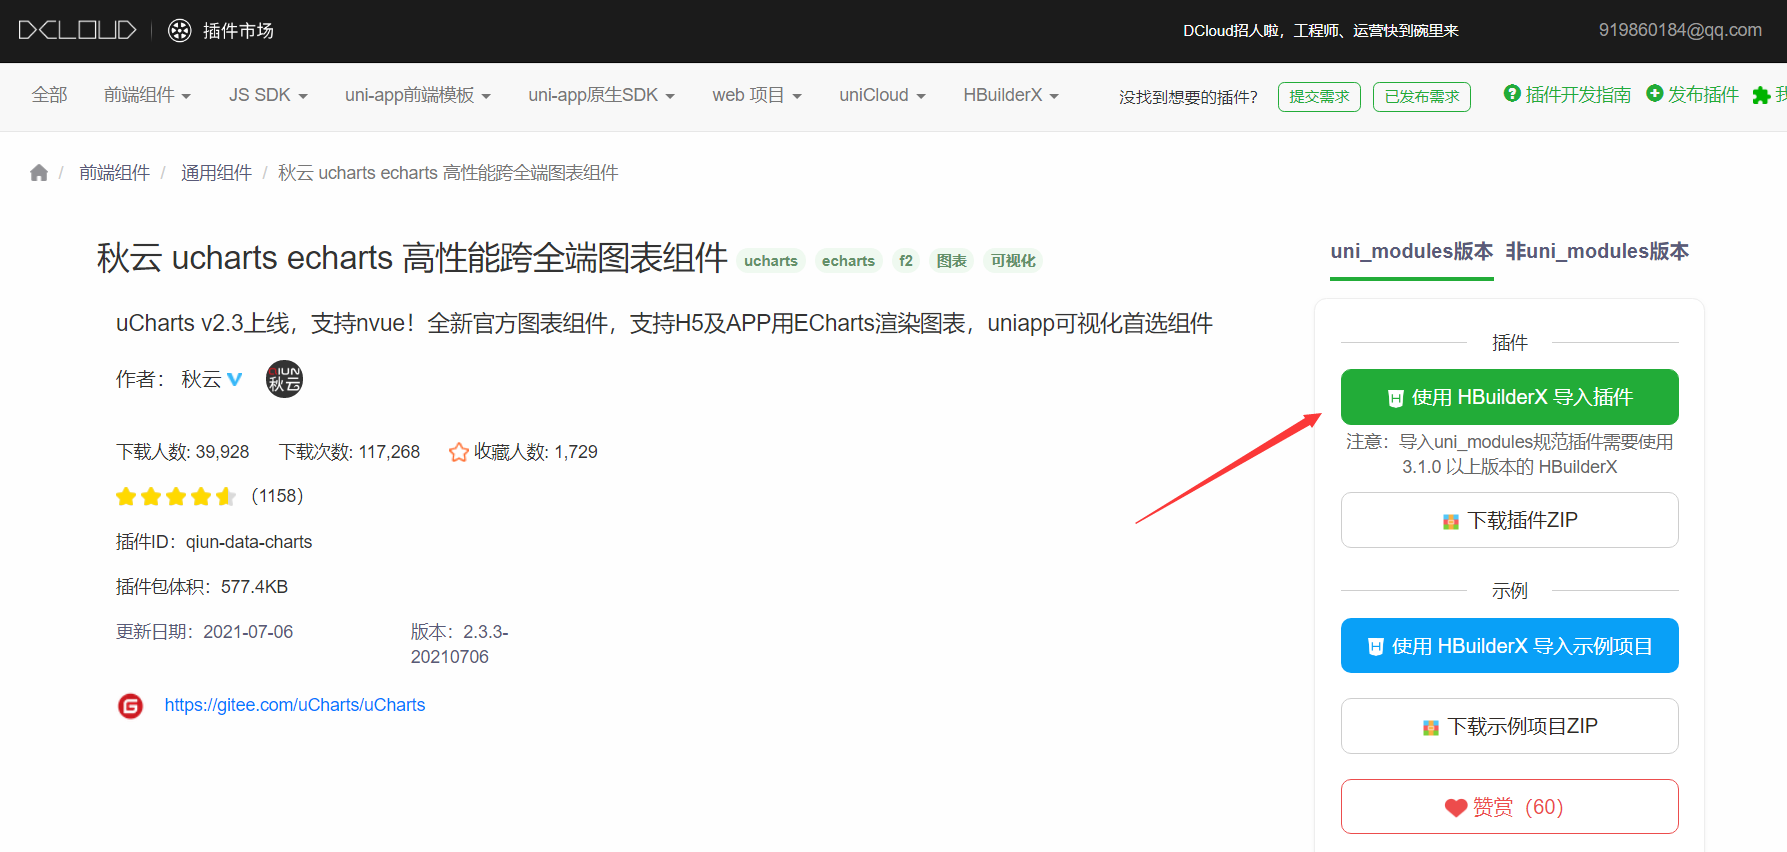The image size is (1787, 852).
Task: Click the author name 秋云
Action: click(x=201, y=379)
